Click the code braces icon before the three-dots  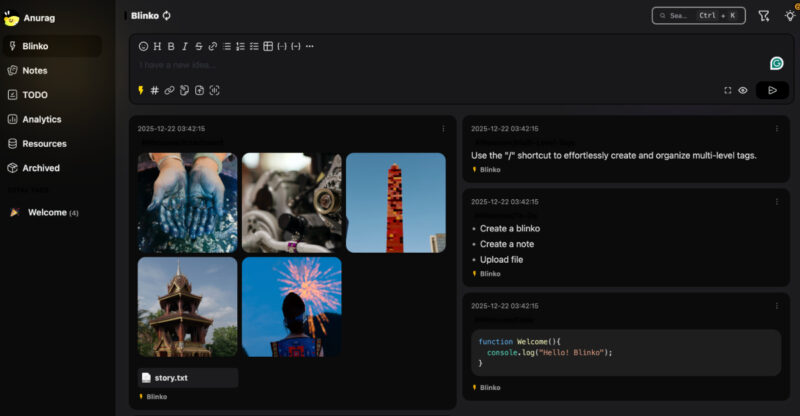(296, 46)
